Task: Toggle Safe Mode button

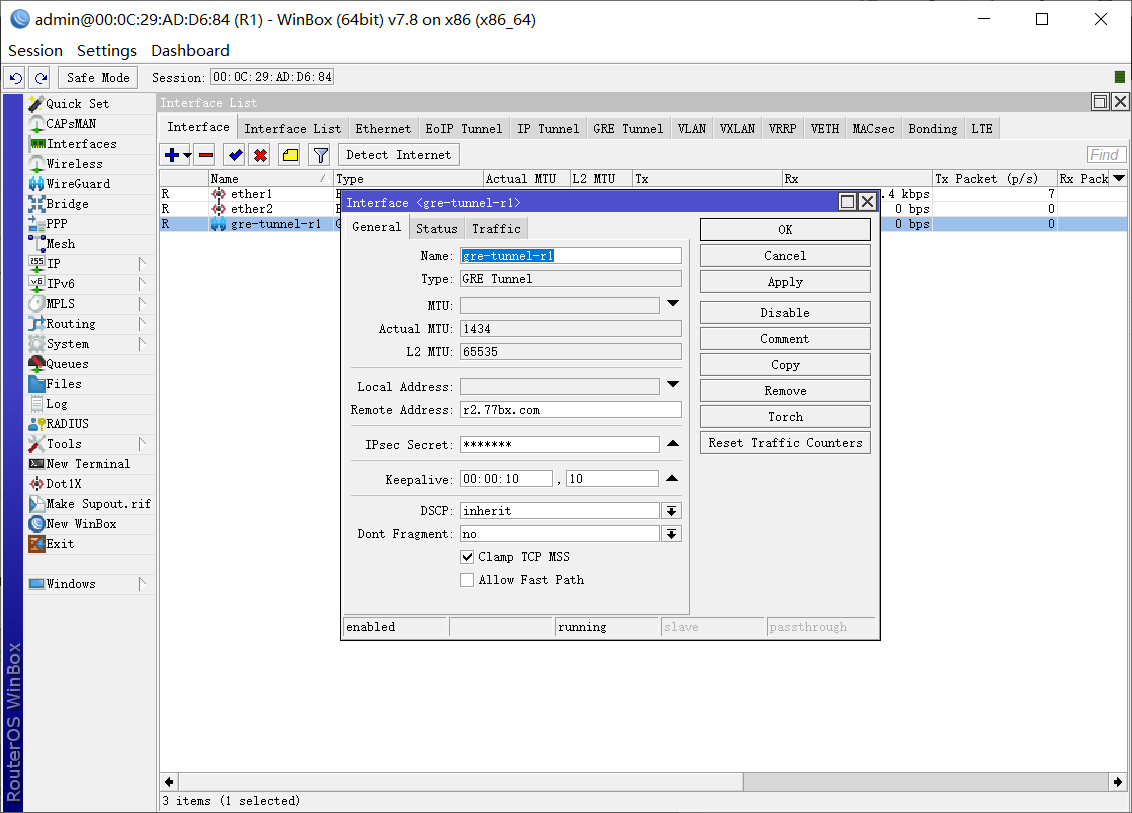Action: [98, 77]
